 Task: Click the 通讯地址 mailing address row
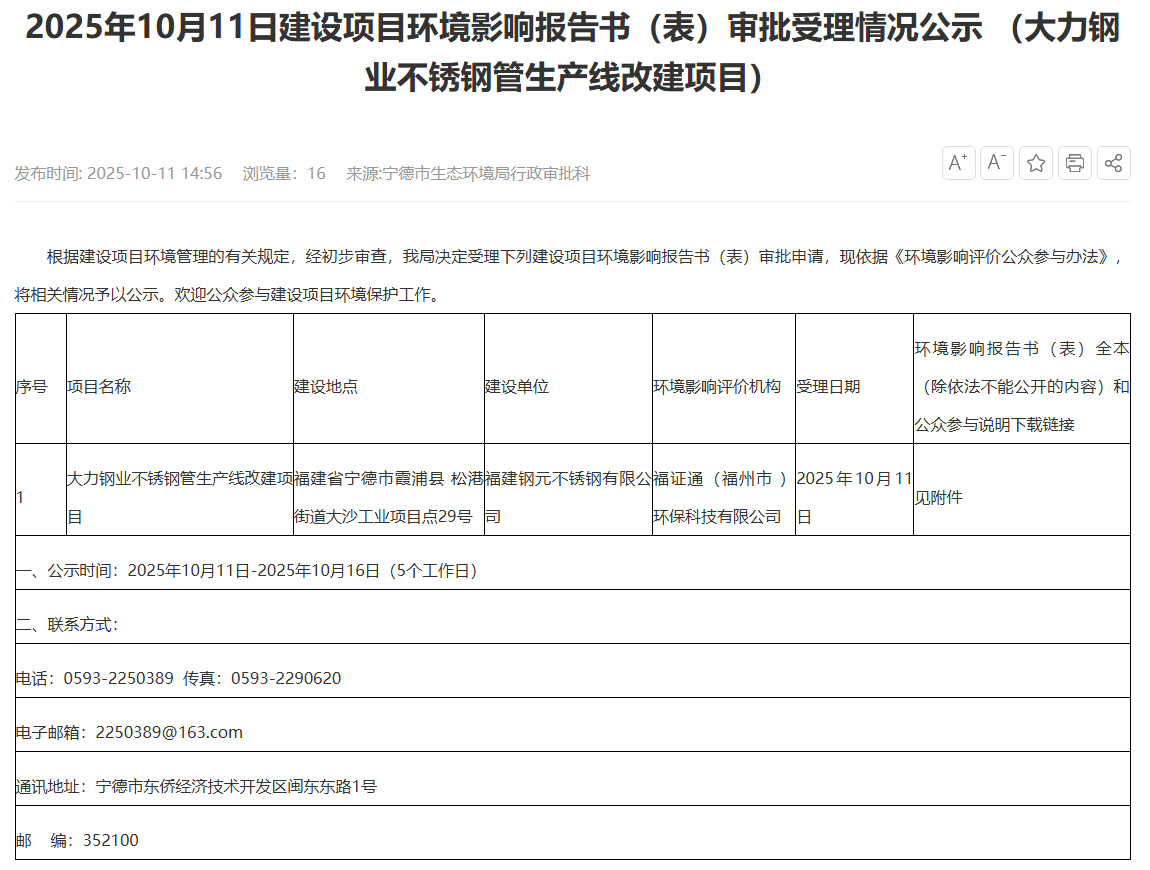pos(197,787)
